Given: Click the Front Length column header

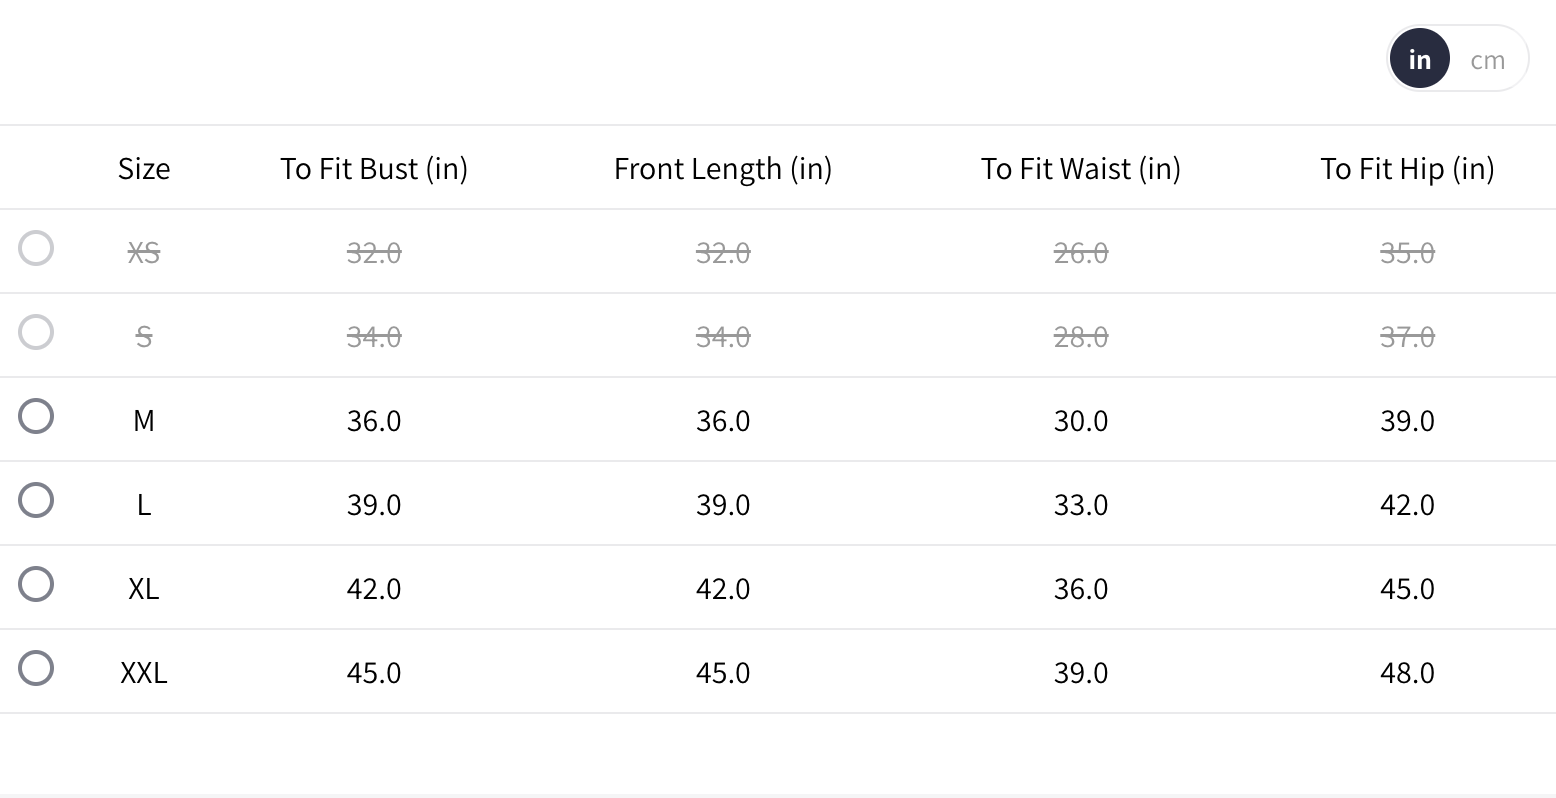Looking at the screenshot, I should [723, 168].
